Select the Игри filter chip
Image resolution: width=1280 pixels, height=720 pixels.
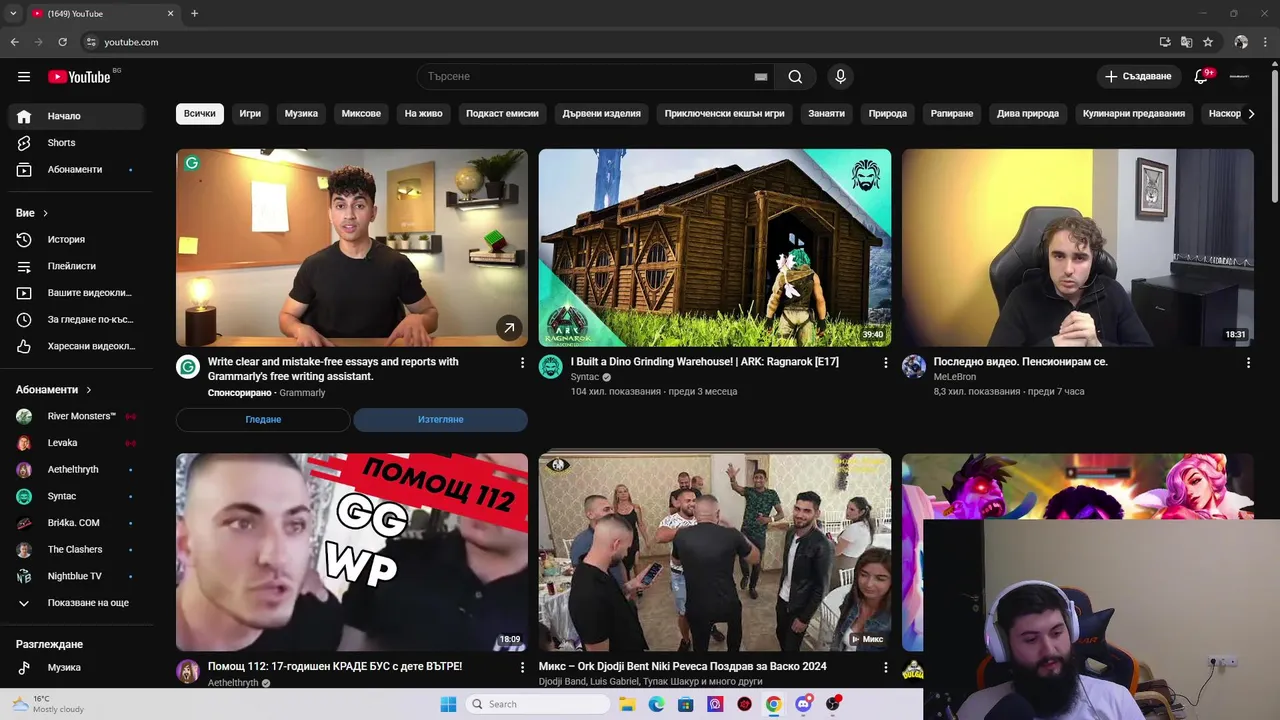[x=250, y=113]
